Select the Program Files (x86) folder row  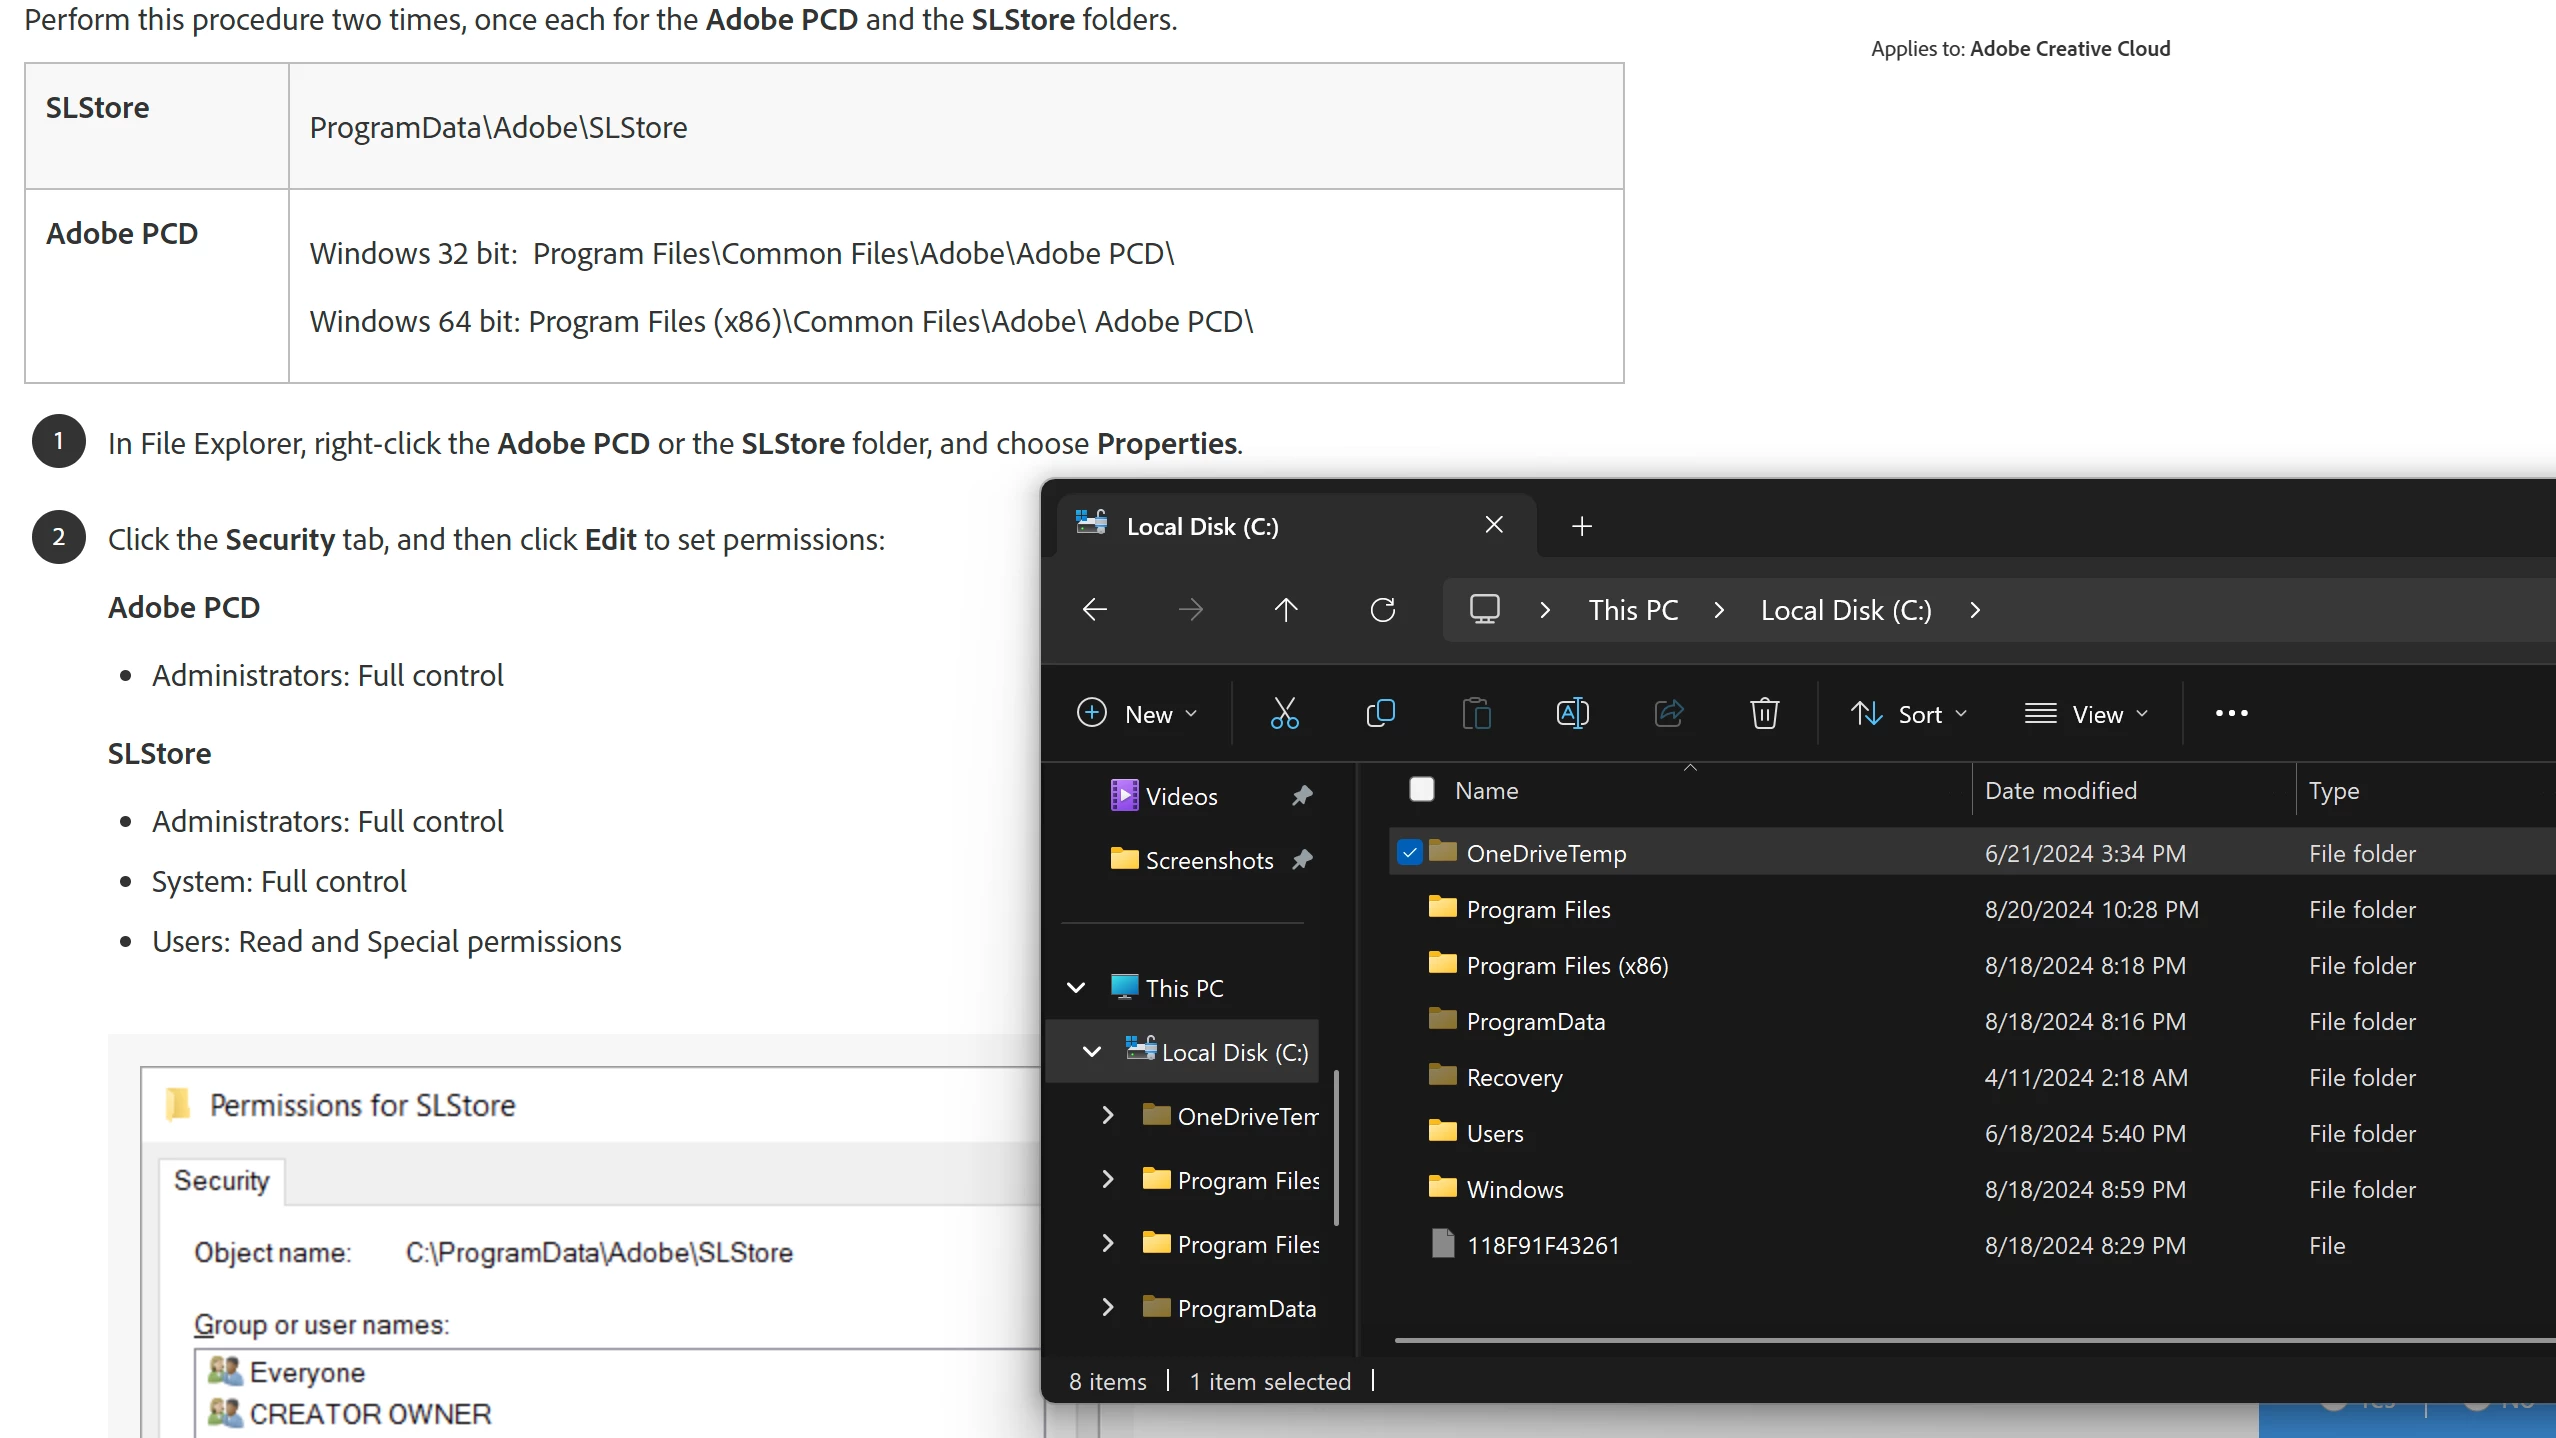[1566, 965]
